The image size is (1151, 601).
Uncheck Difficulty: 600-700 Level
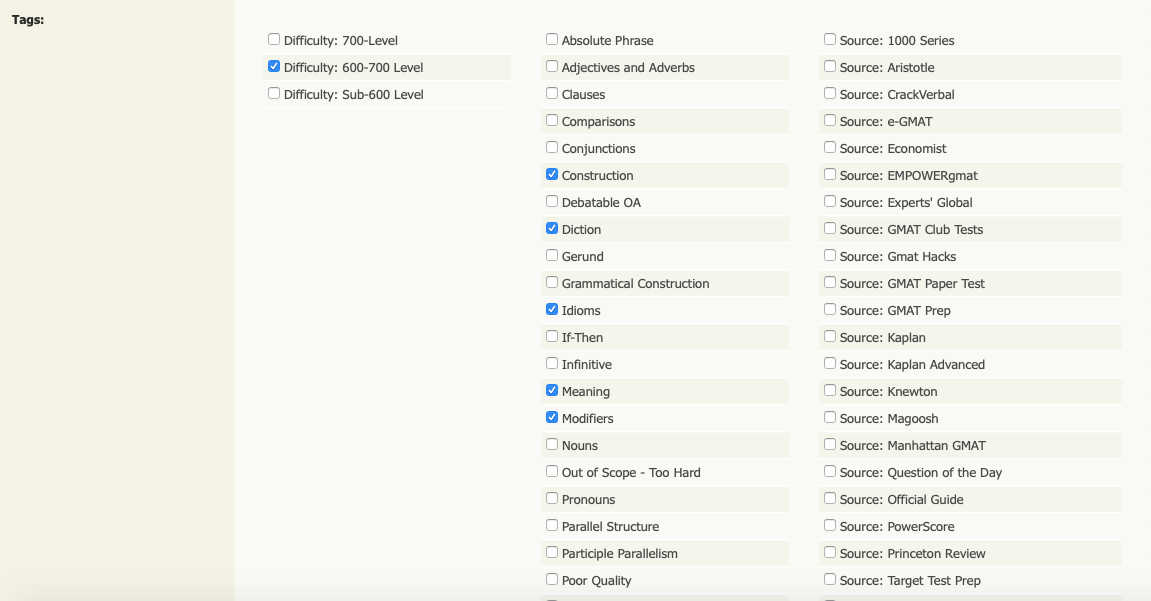point(274,67)
